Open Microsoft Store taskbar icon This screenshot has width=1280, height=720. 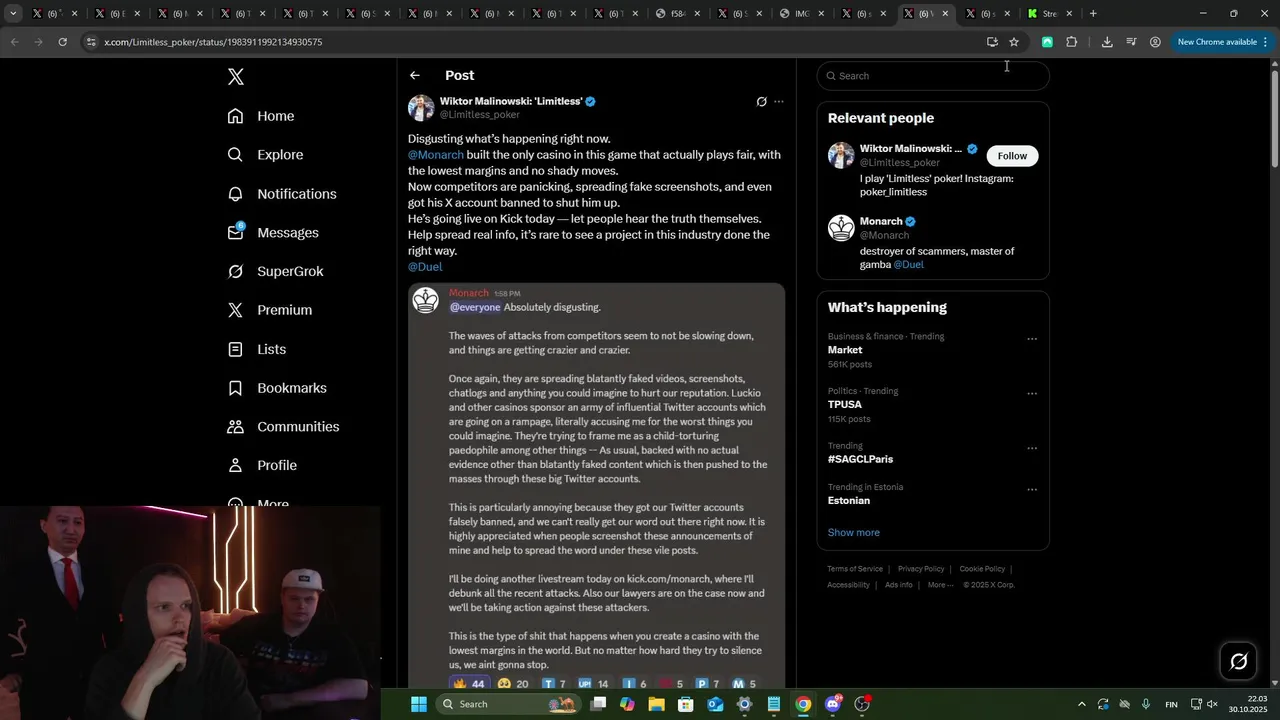pos(686,704)
